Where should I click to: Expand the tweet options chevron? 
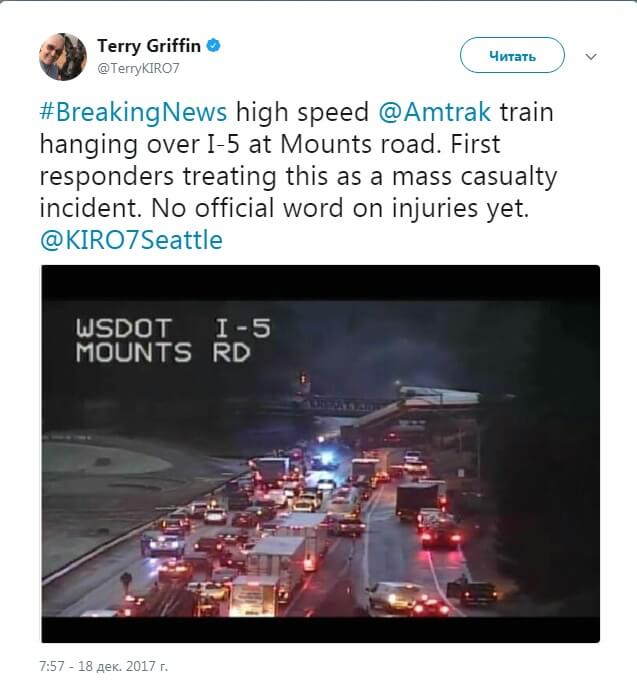[x=591, y=57]
